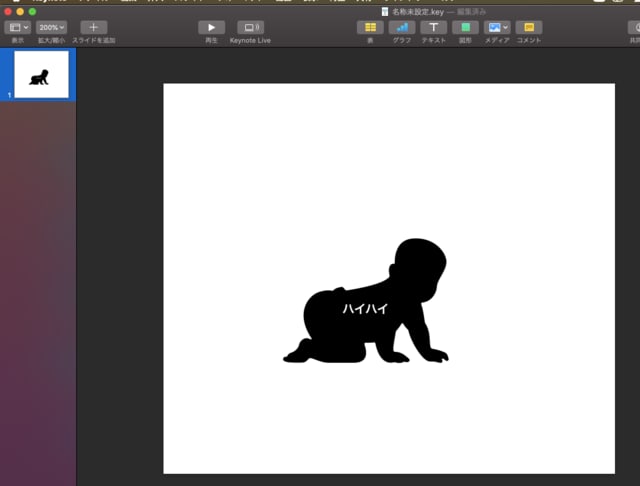Open the 図形 shape icon
This screenshot has width=640, height=486.
[x=465, y=27]
